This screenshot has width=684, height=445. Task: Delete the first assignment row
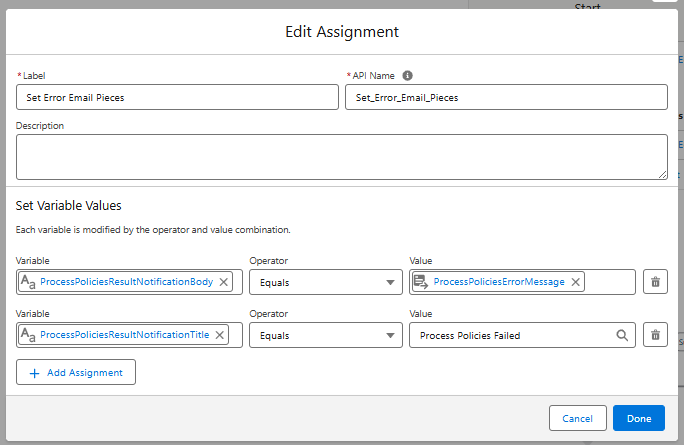coord(655,282)
